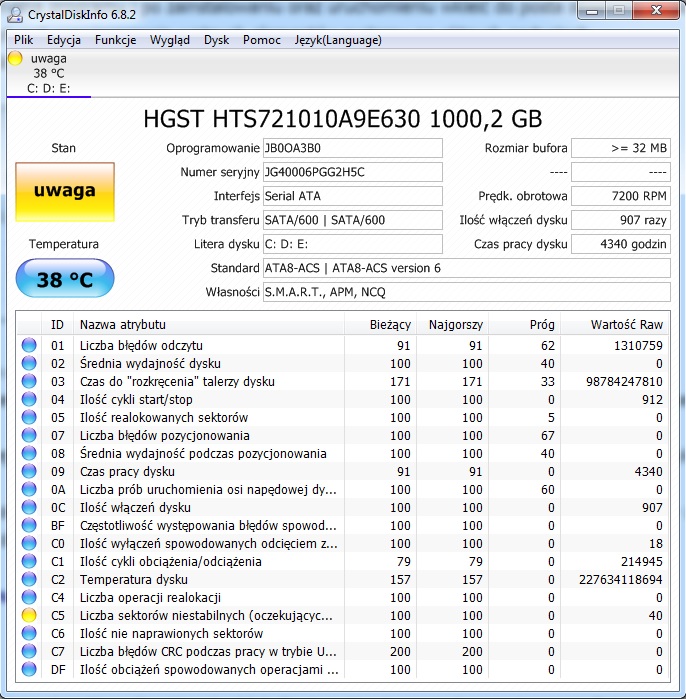Click blue status icon for attribute 04

29,399
